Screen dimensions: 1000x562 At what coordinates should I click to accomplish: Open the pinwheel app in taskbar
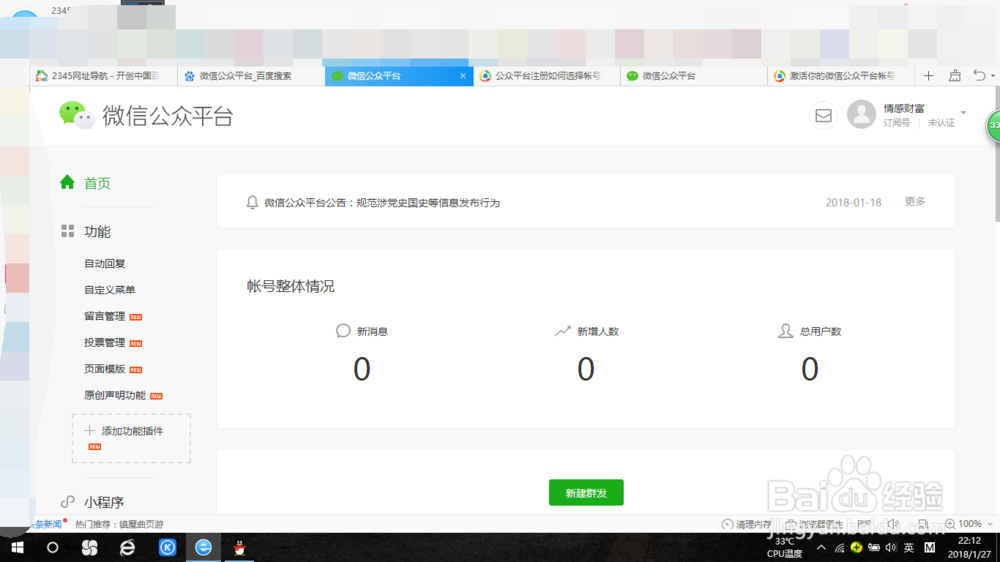point(90,547)
